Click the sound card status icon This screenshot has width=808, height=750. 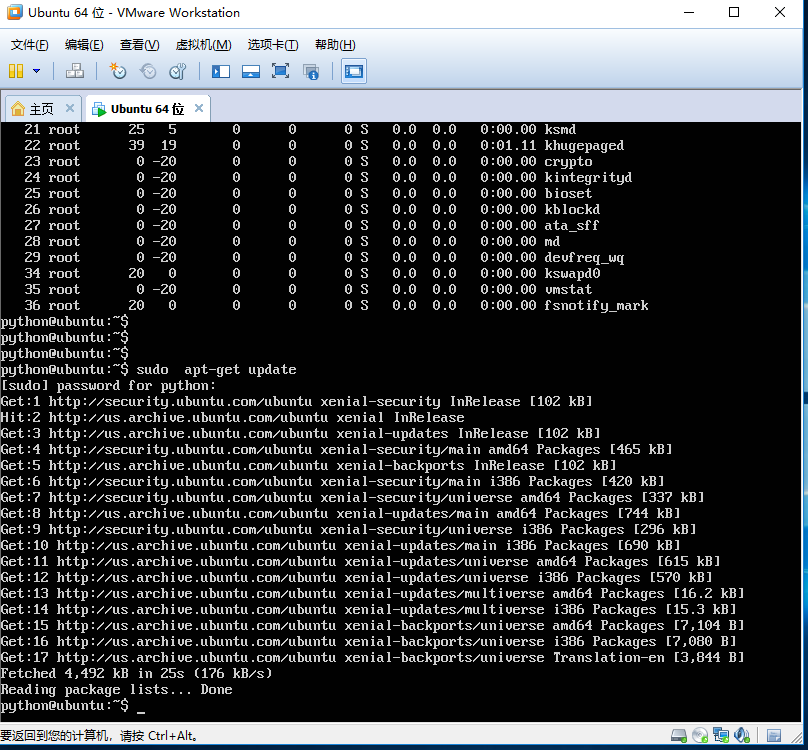742,736
